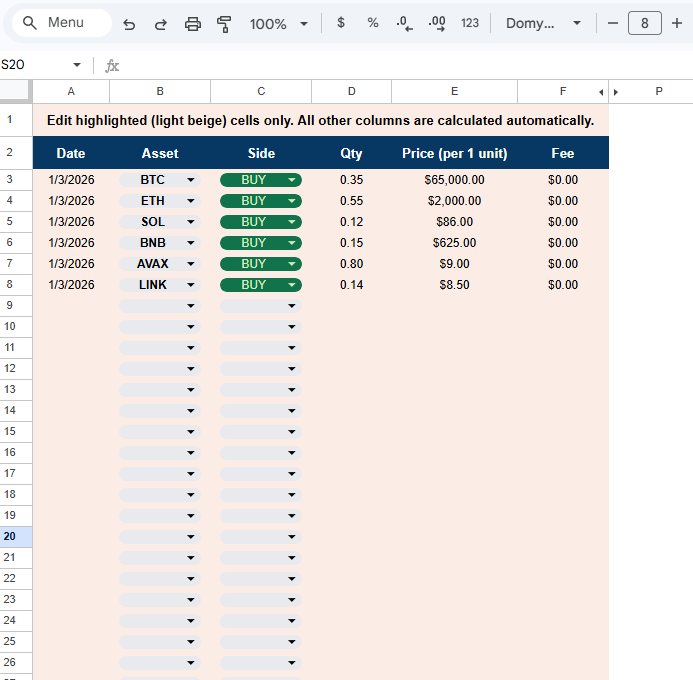Select the Fee header cell

point(563,153)
